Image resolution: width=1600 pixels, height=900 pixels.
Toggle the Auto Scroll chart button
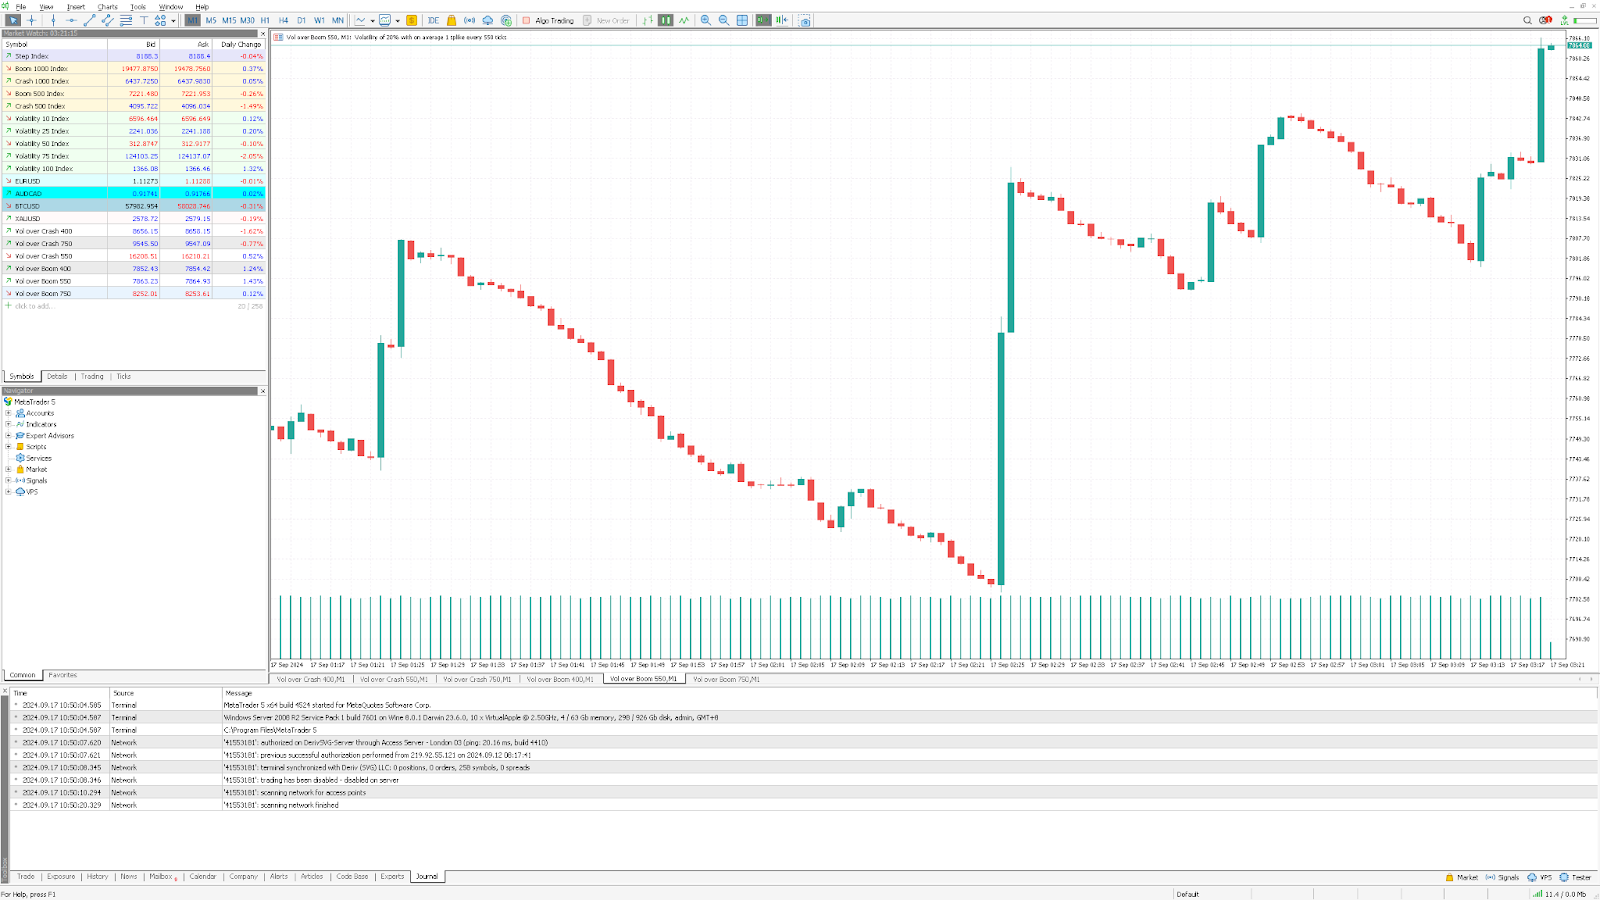tap(763, 20)
